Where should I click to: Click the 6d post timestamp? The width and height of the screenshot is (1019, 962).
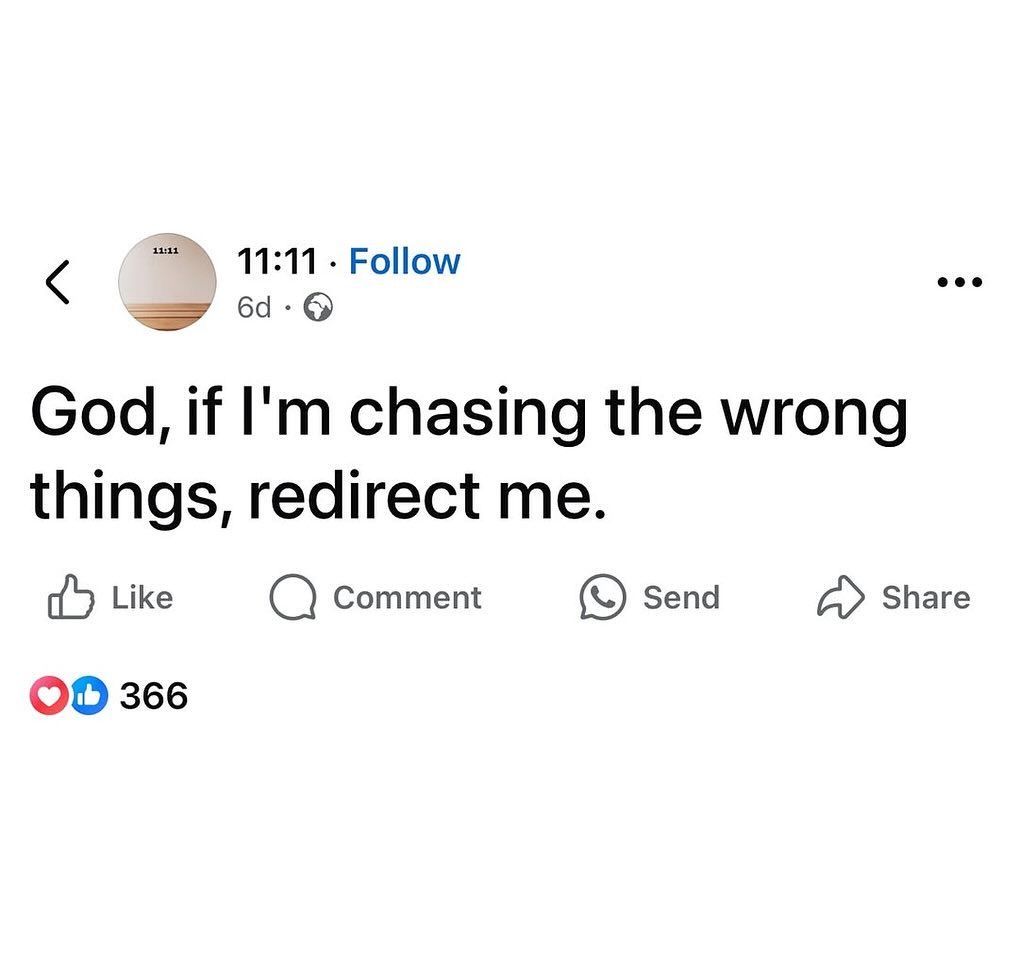click(x=254, y=307)
